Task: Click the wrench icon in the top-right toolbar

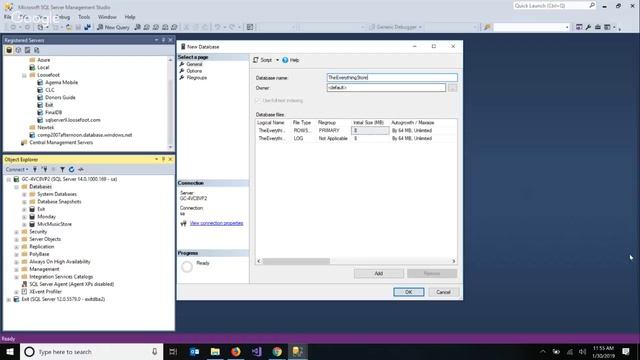Action: point(588,27)
